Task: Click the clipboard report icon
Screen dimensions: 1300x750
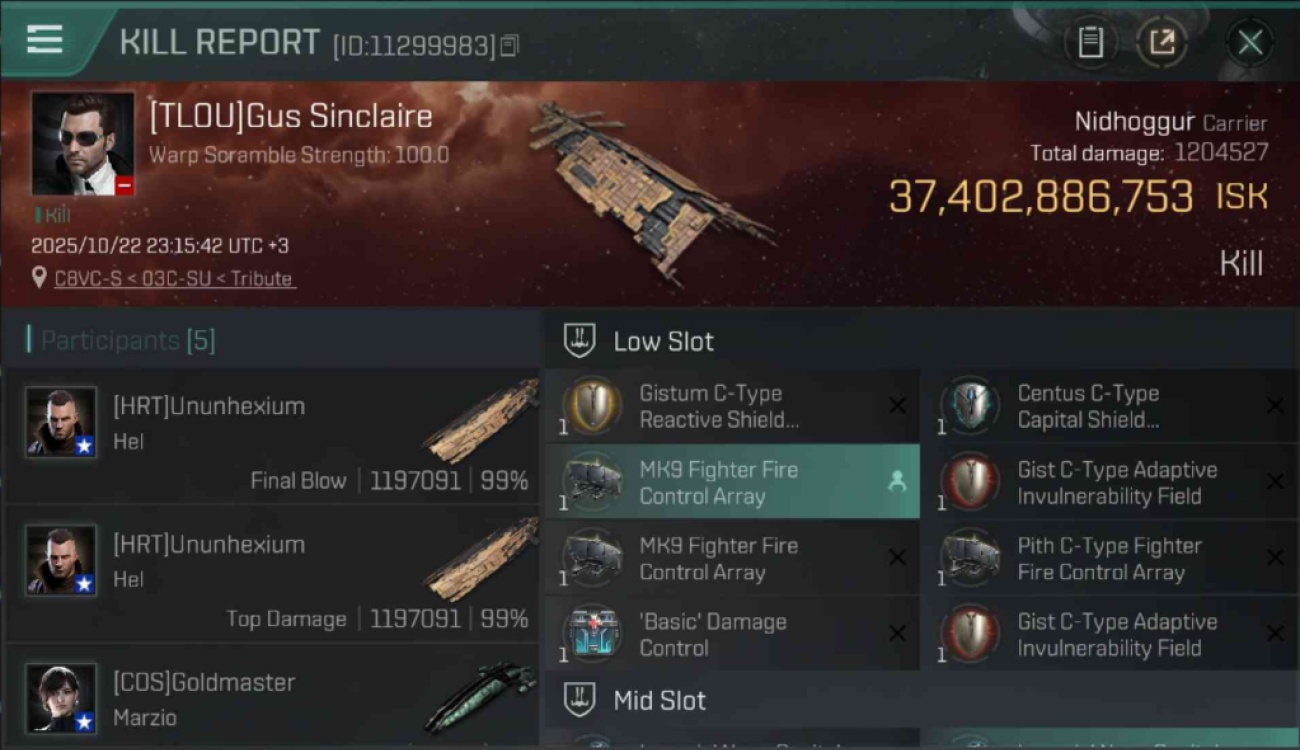Action: 1090,42
